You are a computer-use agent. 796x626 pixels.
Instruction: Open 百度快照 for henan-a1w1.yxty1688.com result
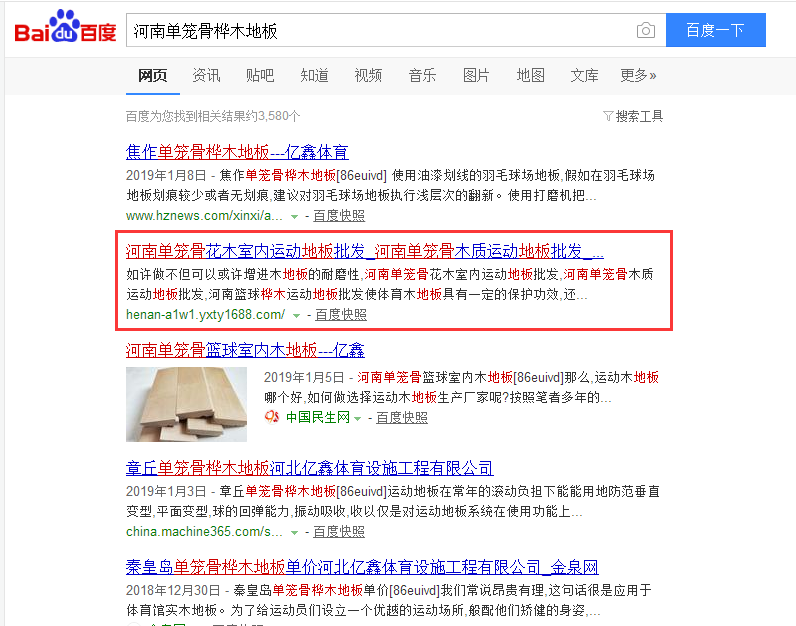click(341, 315)
